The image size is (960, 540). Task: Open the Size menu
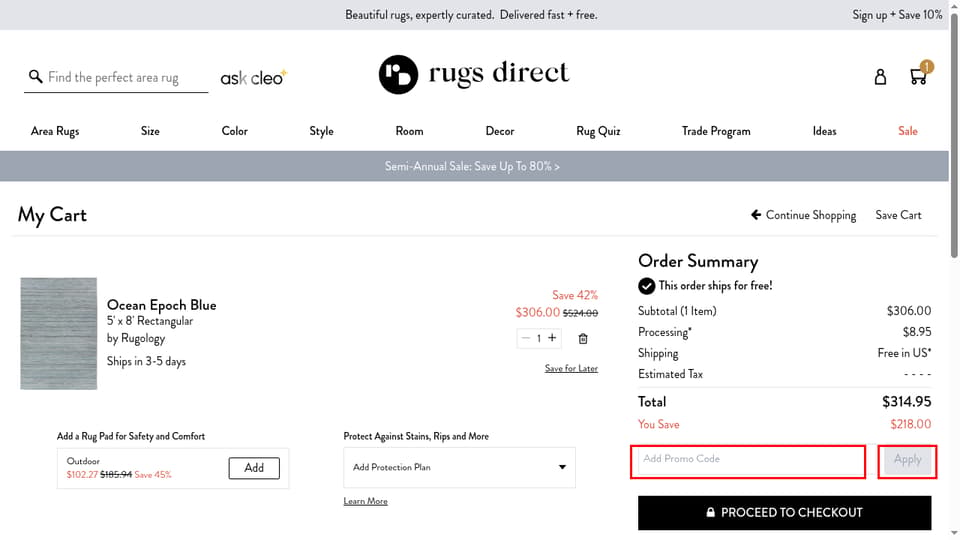pos(150,131)
